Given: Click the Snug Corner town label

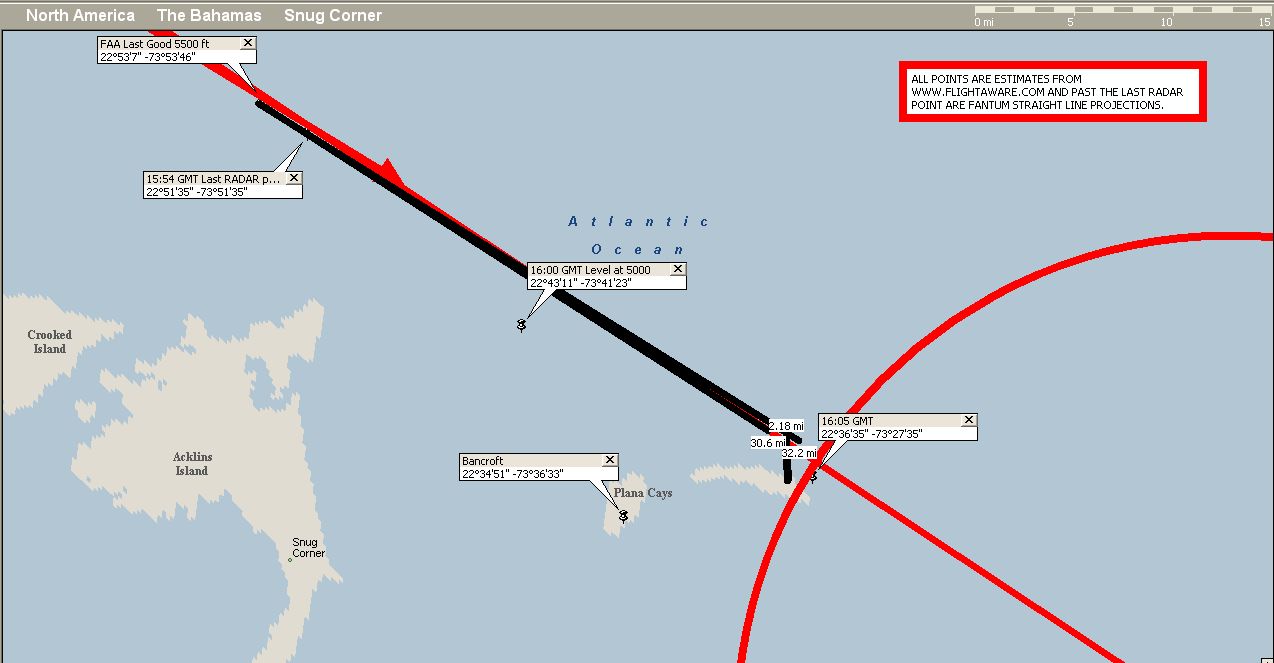Looking at the screenshot, I should pos(308,548).
